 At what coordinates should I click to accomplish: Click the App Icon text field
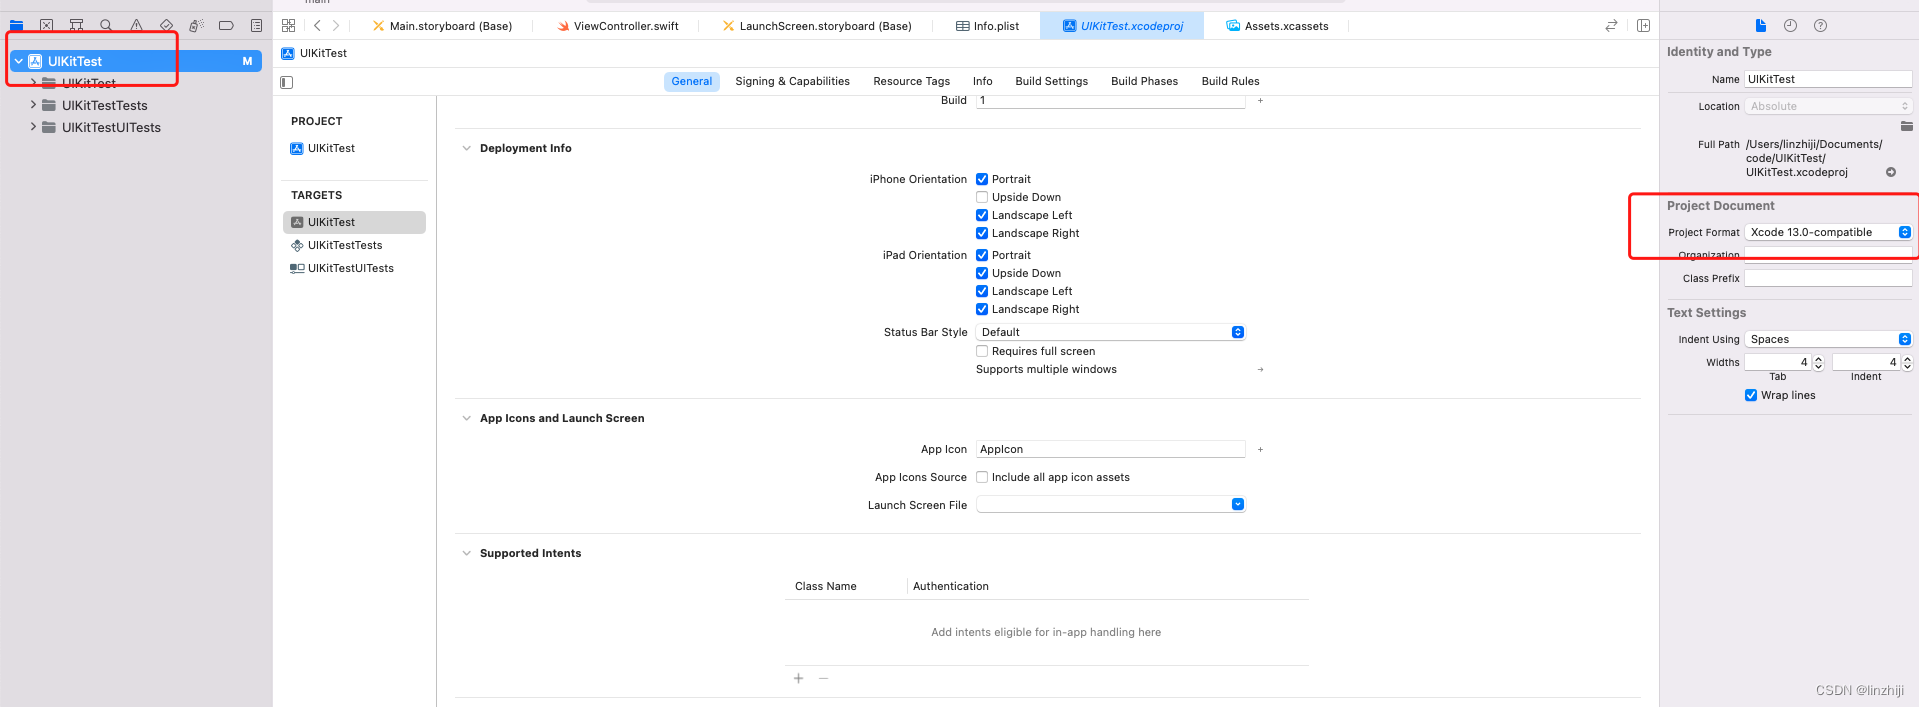click(1110, 449)
